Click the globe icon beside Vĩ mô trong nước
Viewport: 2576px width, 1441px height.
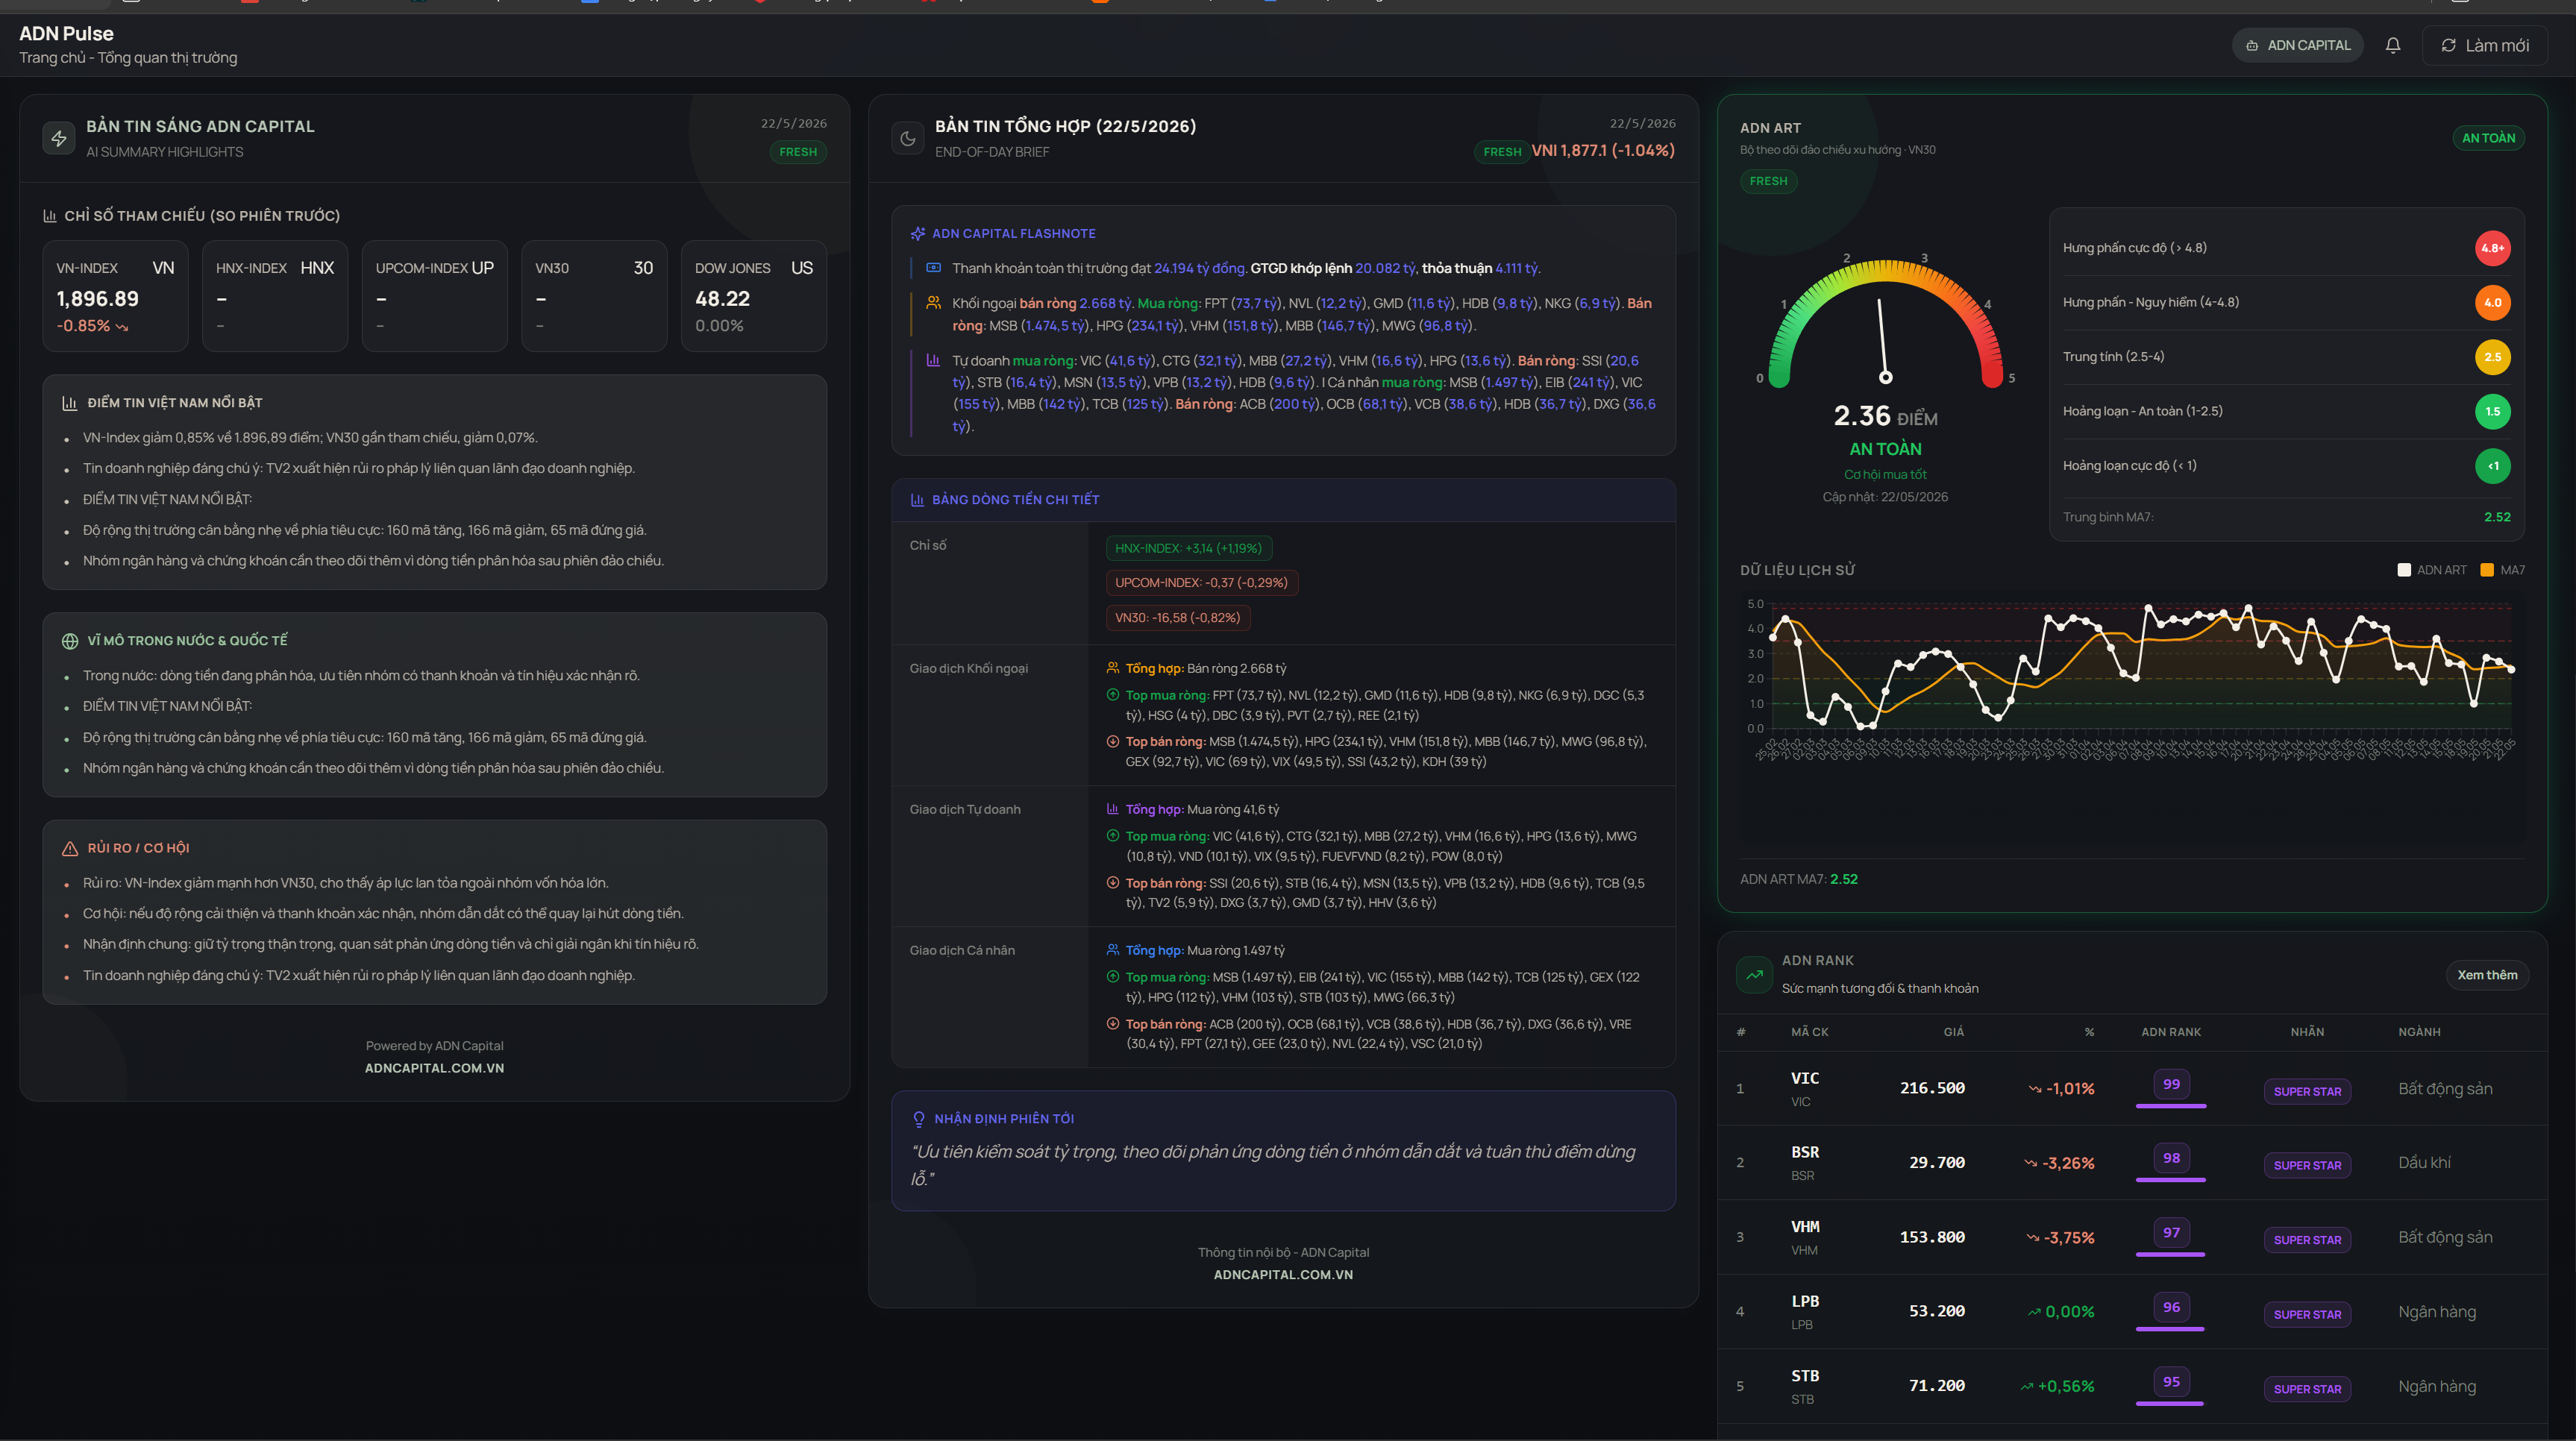click(x=70, y=641)
